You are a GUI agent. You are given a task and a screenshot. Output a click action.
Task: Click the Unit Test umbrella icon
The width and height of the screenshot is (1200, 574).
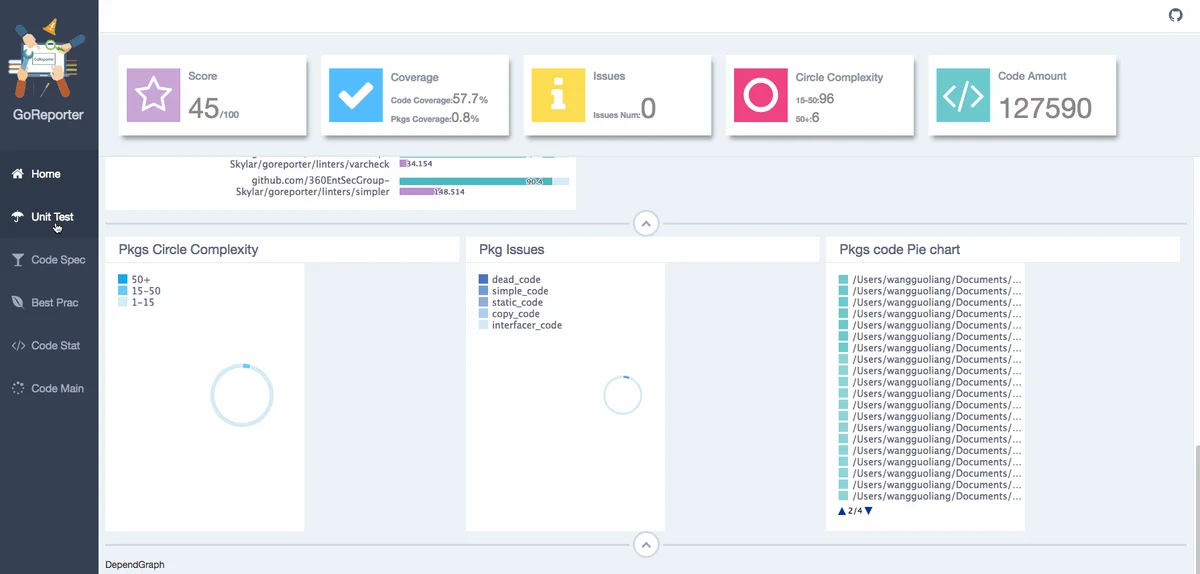pos(18,217)
